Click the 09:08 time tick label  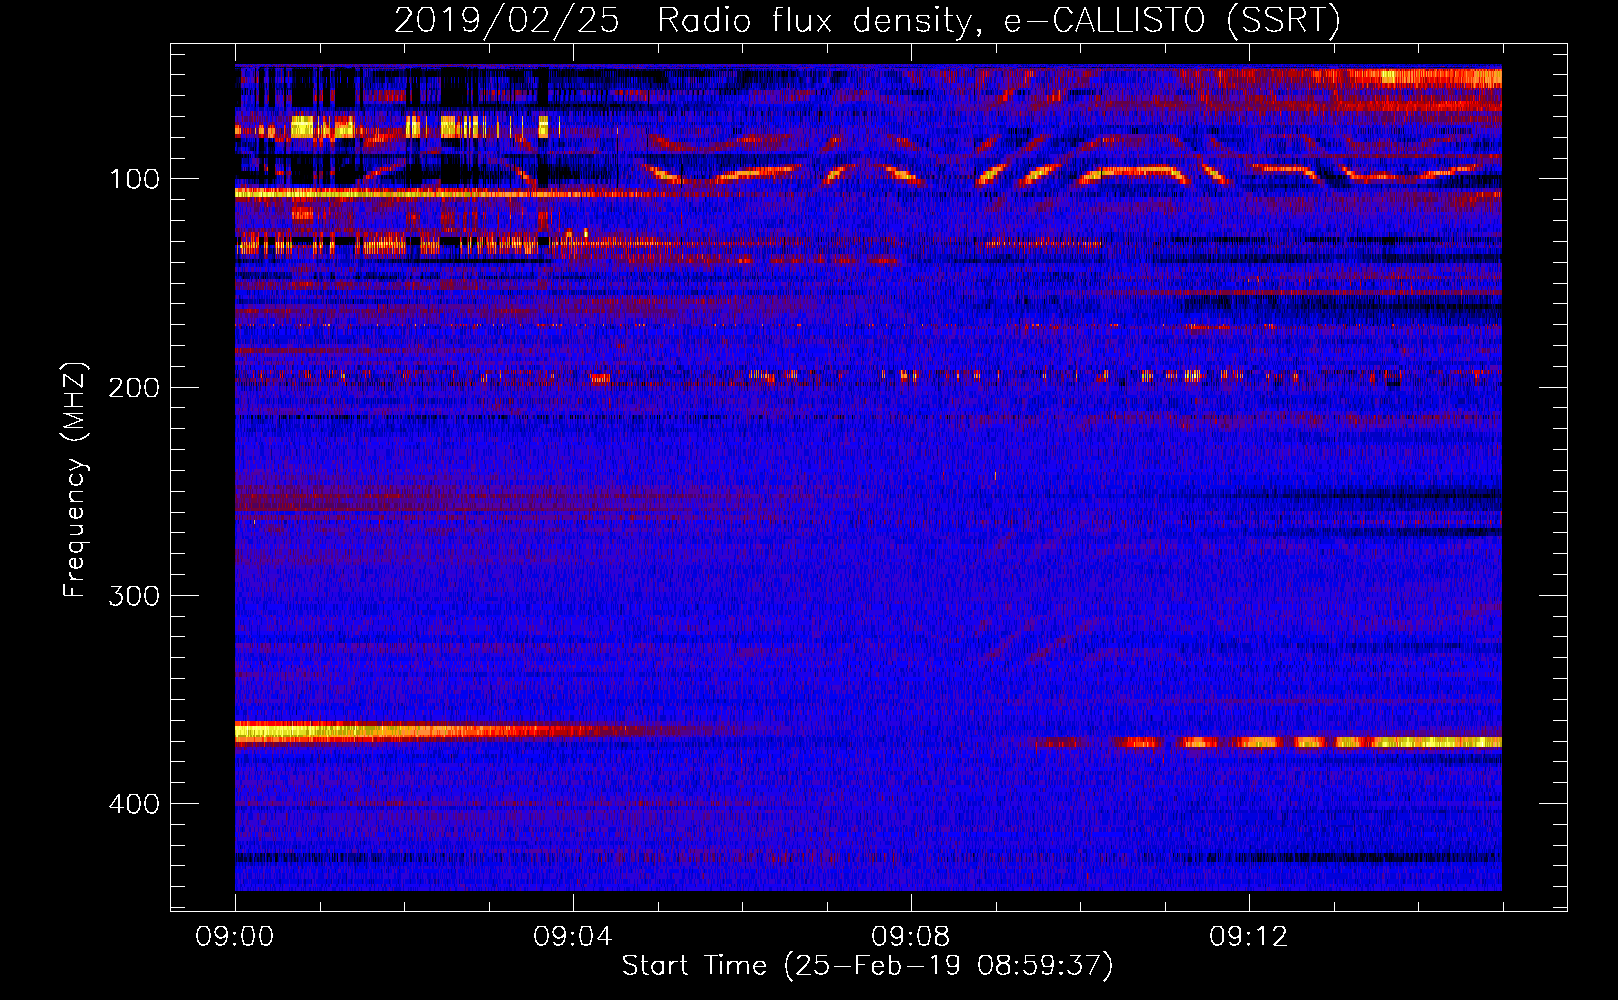point(911,937)
